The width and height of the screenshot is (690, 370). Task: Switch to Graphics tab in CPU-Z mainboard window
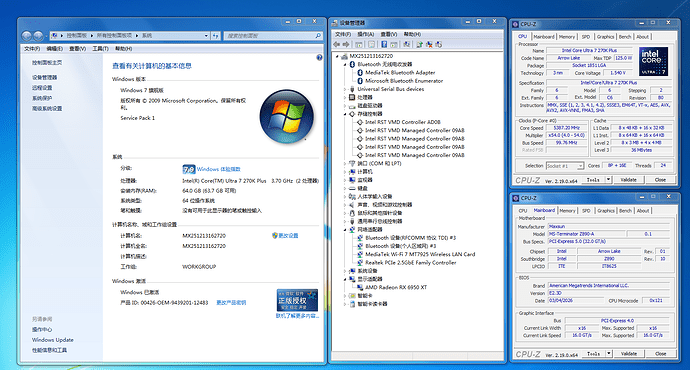coord(606,211)
